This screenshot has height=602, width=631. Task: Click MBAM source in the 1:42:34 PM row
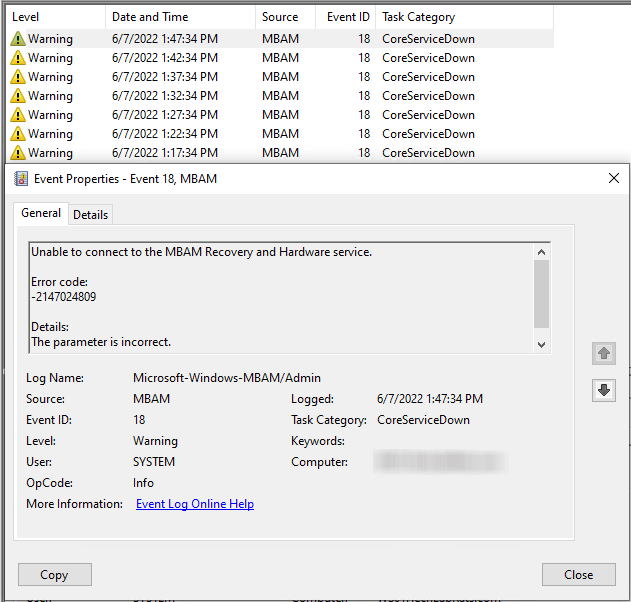point(280,58)
